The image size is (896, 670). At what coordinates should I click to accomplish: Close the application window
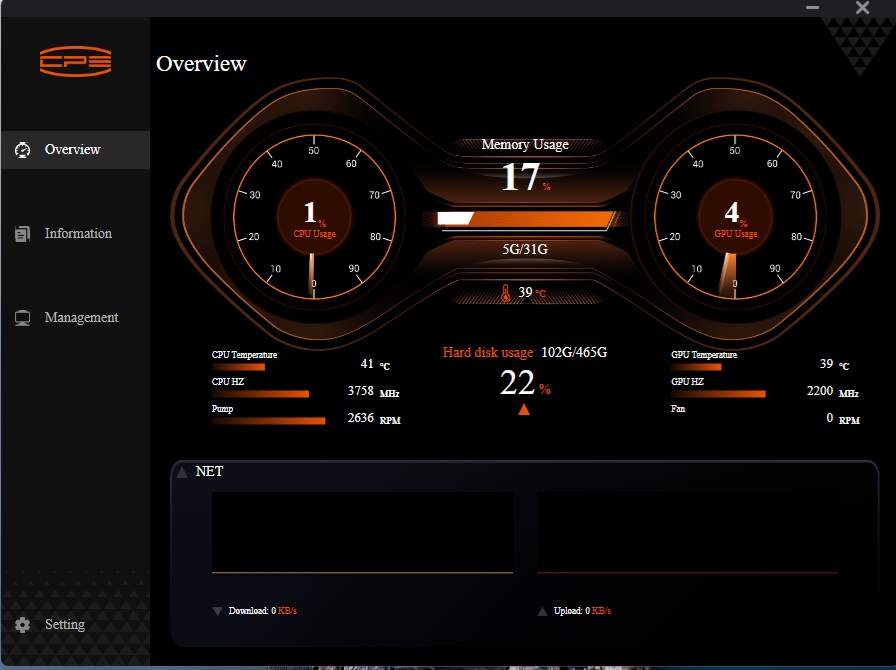tap(862, 7)
